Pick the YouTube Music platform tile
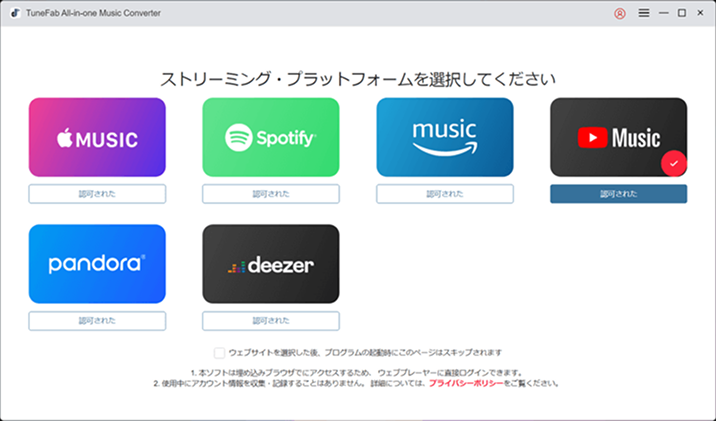The height and width of the screenshot is (421, 716). (618, 137)
